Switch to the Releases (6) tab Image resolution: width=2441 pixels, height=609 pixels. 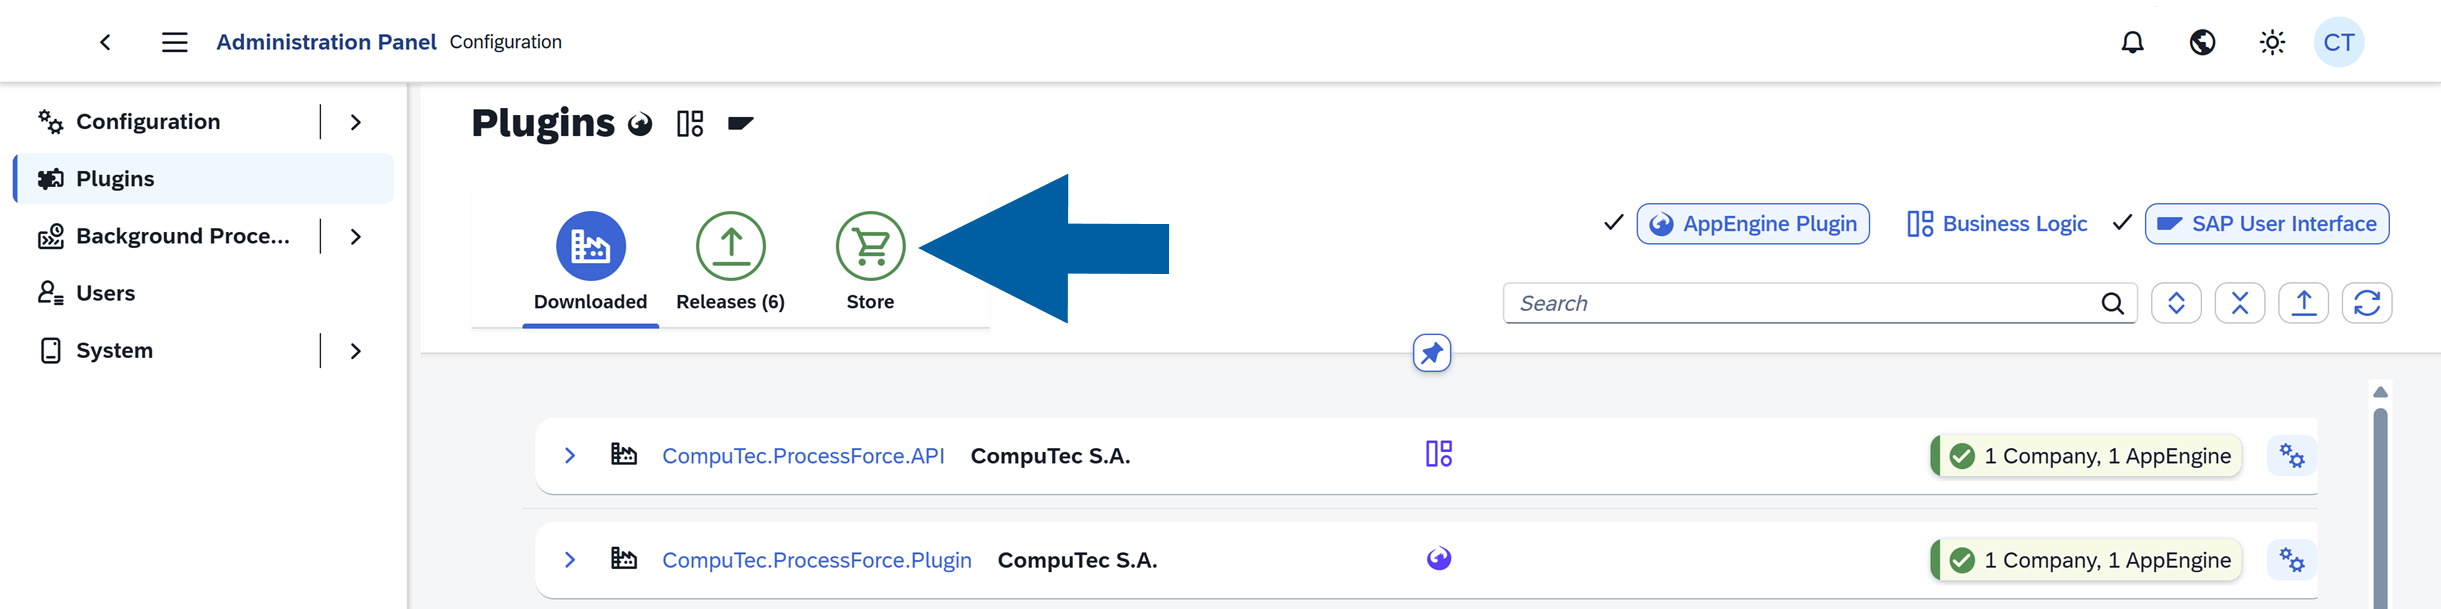tap(730, 262)
